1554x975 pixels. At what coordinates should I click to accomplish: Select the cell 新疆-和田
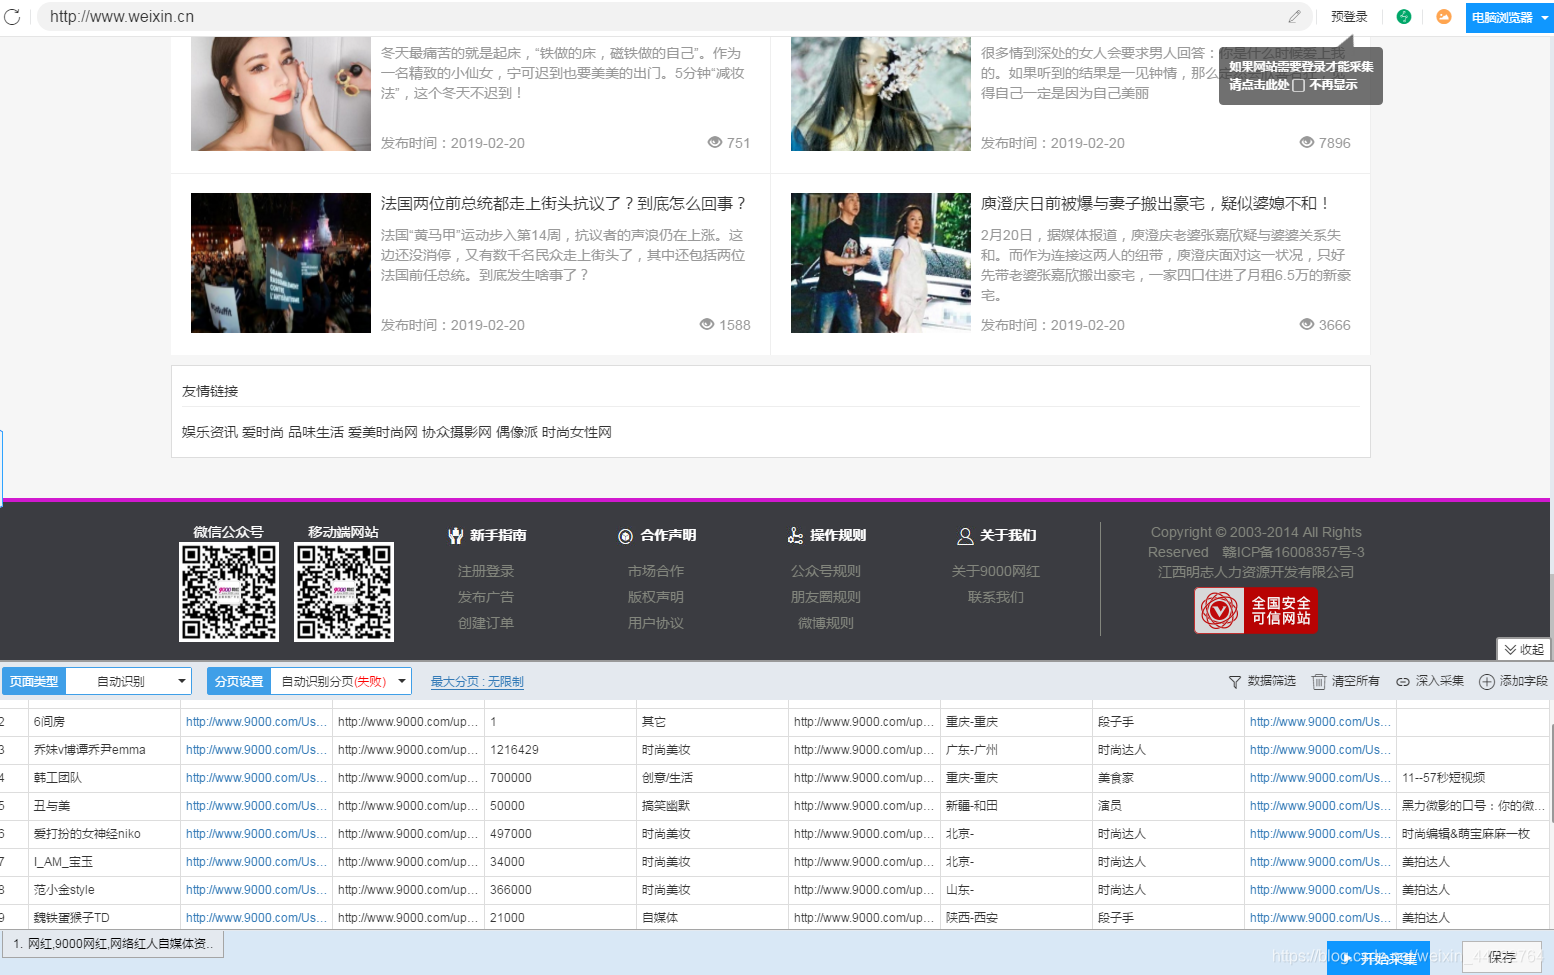(1016, 805)
